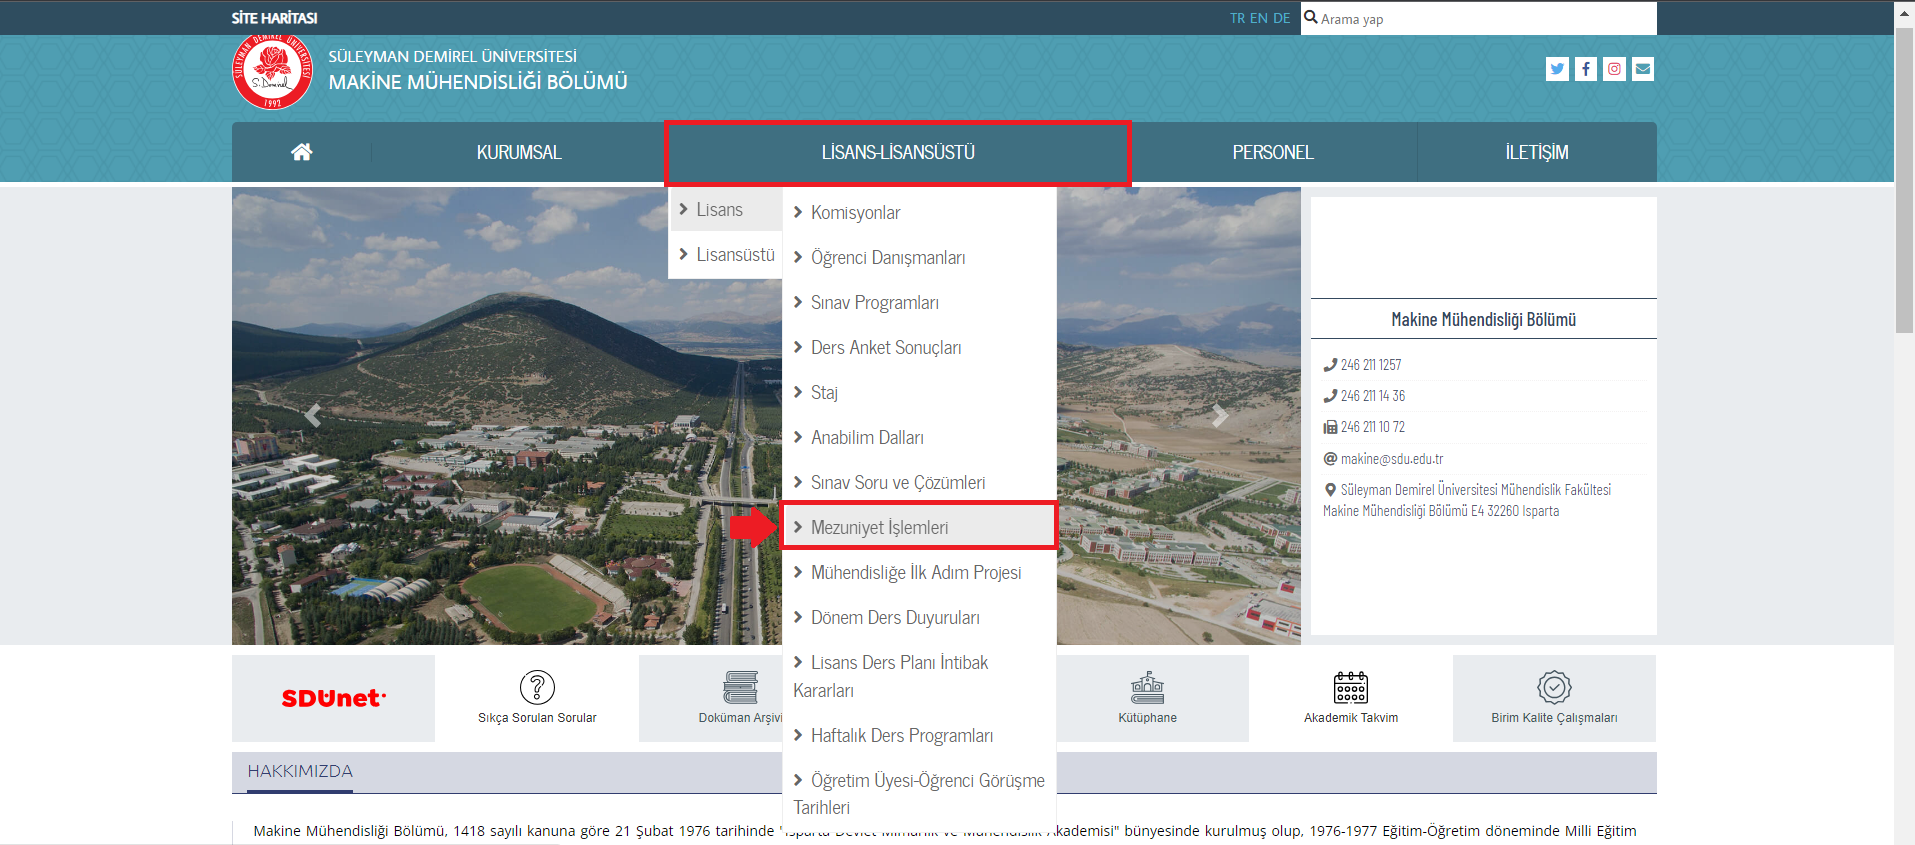Open the Facebook social icon
Screen dimensions: 1915x845
coord(1586,69)
